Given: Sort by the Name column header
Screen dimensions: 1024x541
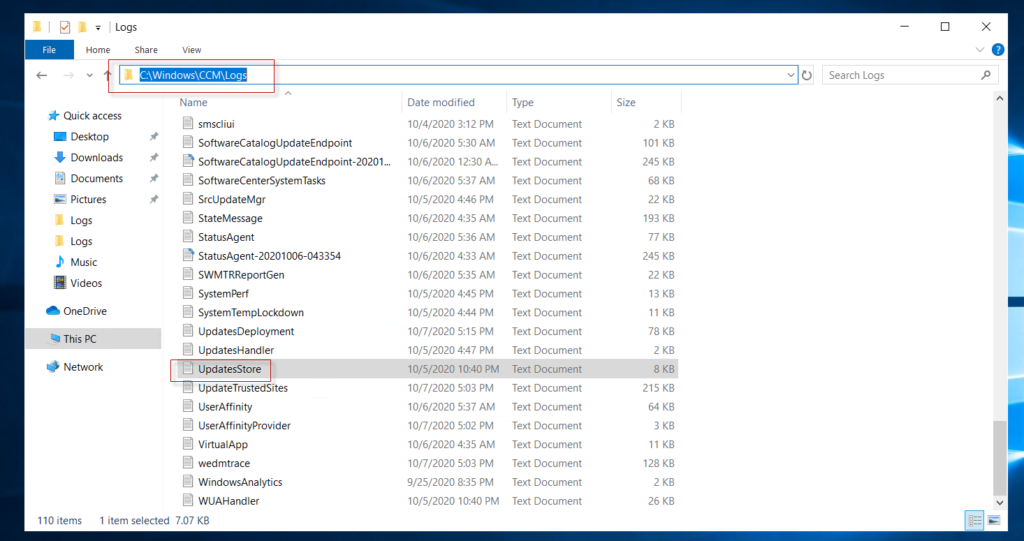Looking at the screenshot, I should tap(193, 103).
